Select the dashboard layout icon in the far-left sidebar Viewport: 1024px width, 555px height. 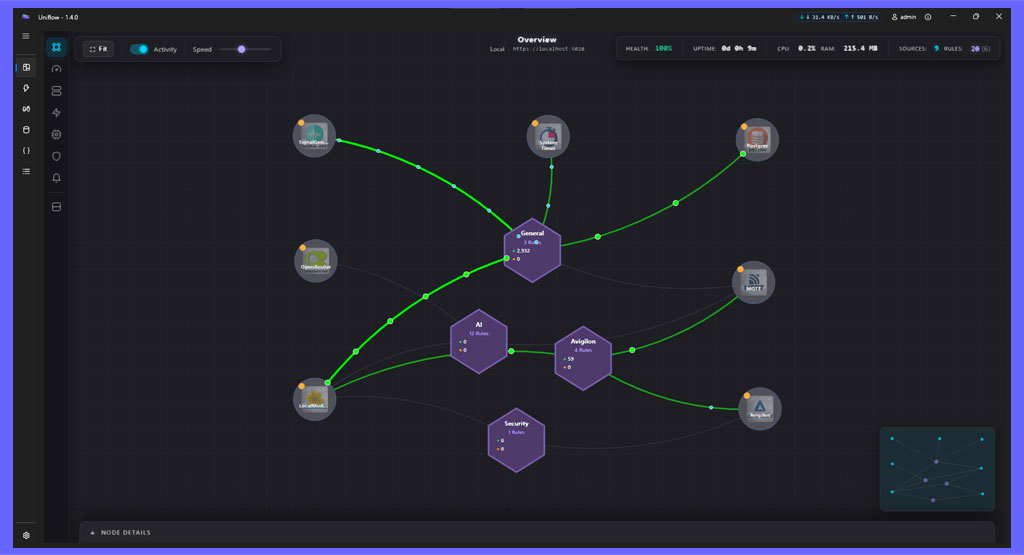26,67
